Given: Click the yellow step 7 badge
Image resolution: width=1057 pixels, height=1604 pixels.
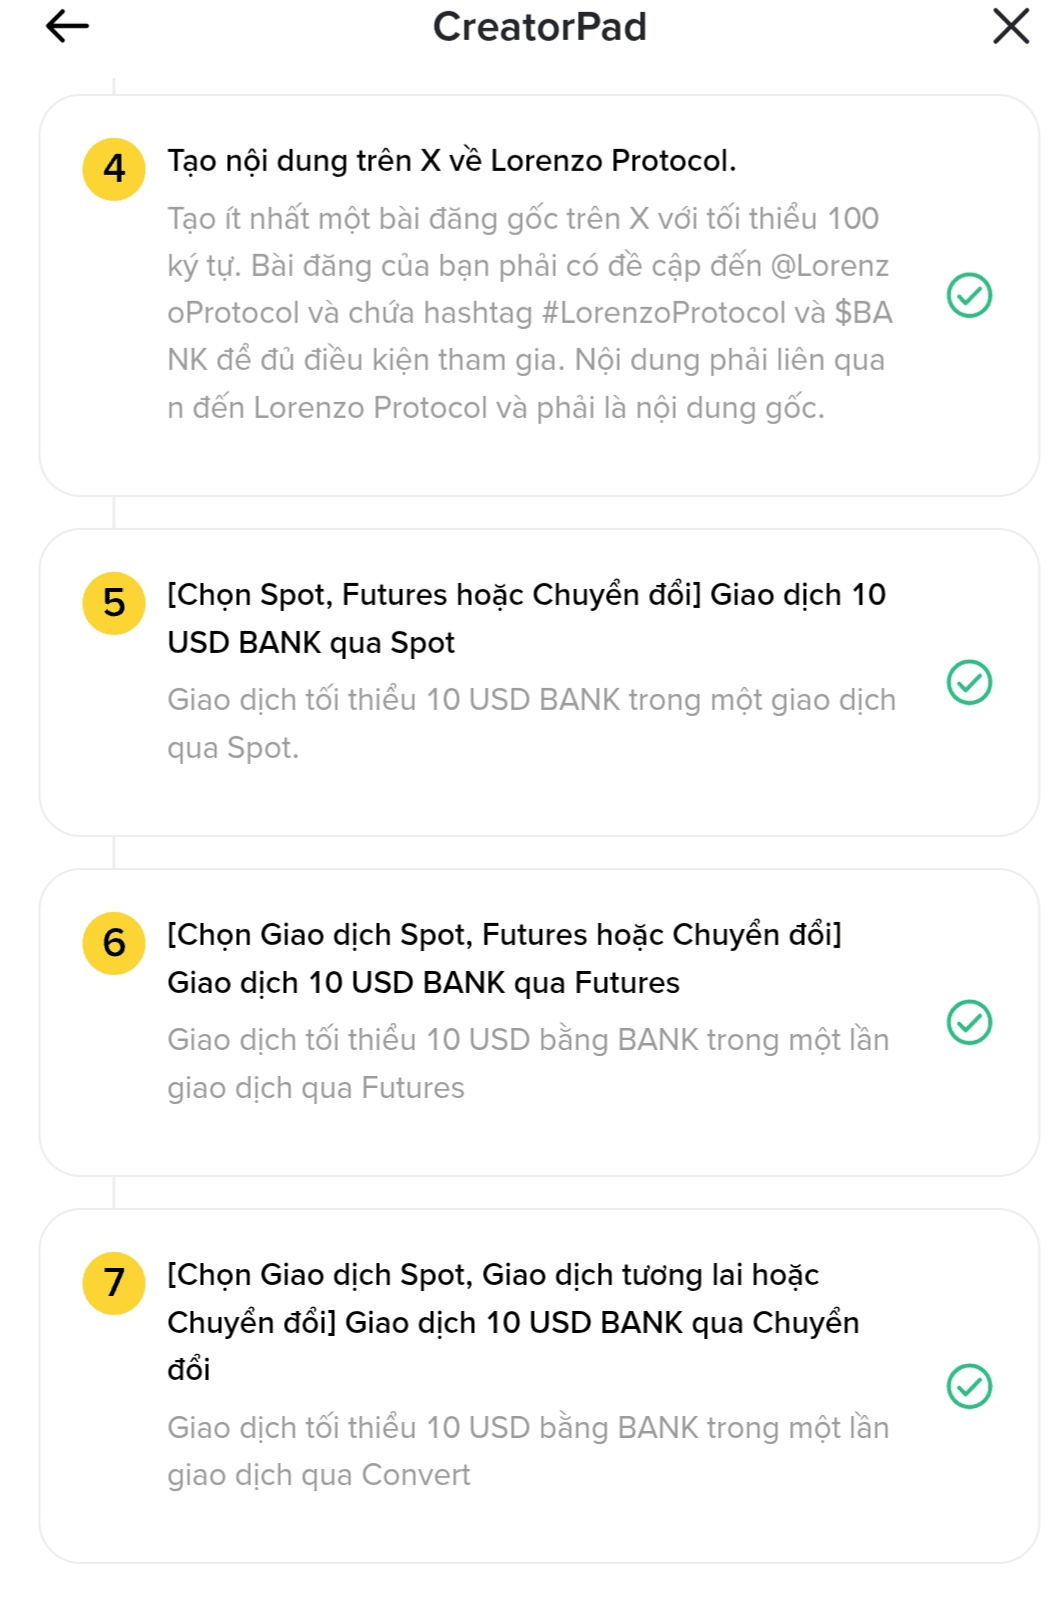Looking at the screenshot, I should click(114, 1283).
